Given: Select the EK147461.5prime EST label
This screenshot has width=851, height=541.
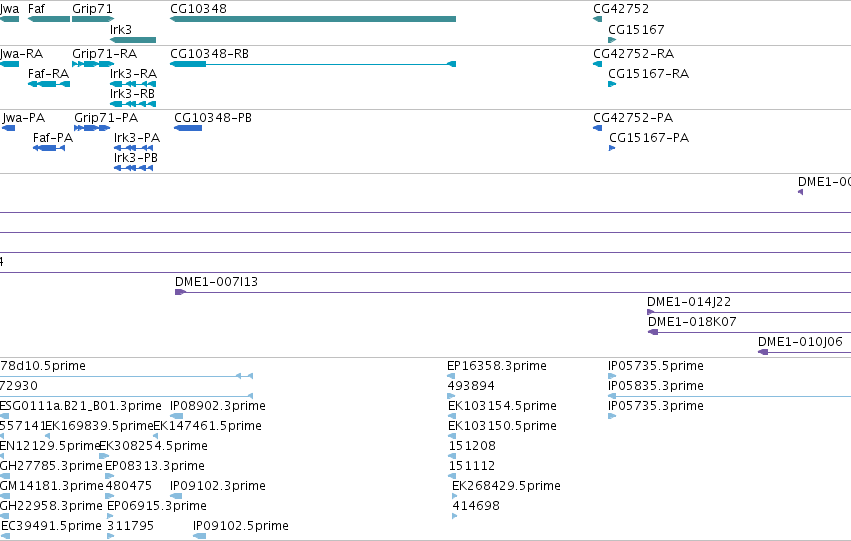Looking at the screenshot, I should pos(207,426).
